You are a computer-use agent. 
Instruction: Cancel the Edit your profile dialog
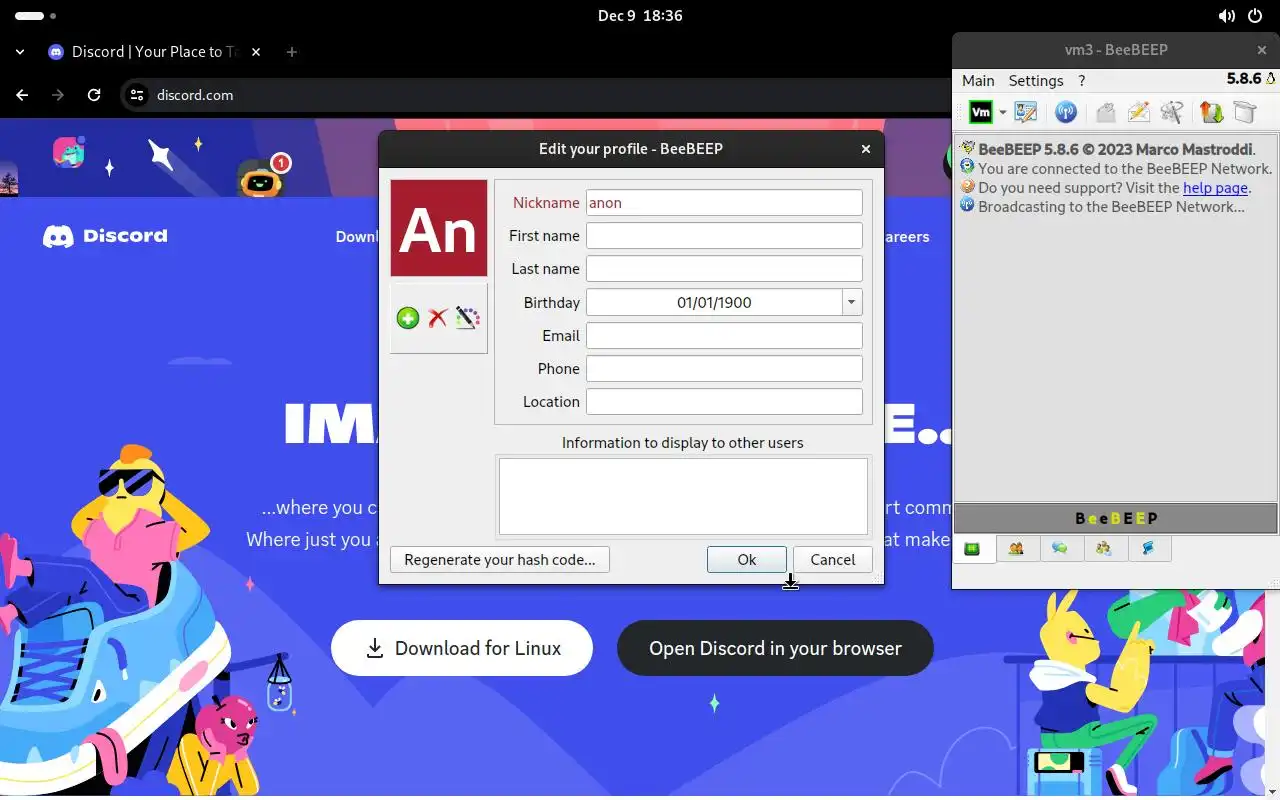coord(833,560)
